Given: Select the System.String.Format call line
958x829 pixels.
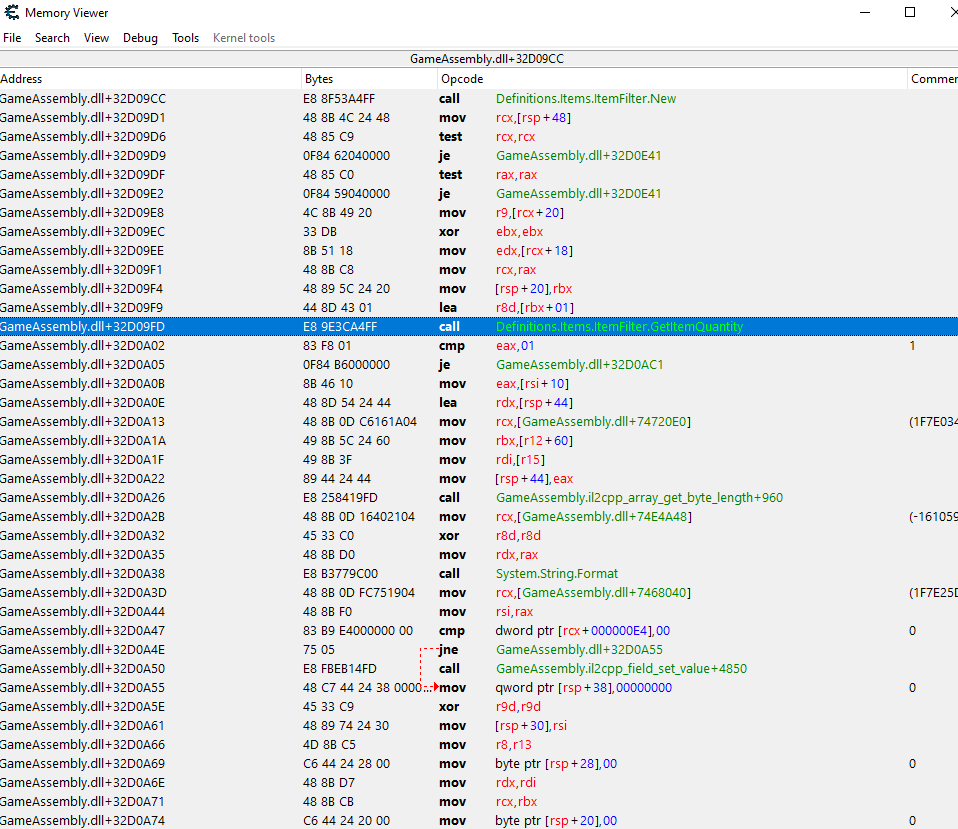Looking at the screenshot, I should point(556,574).
